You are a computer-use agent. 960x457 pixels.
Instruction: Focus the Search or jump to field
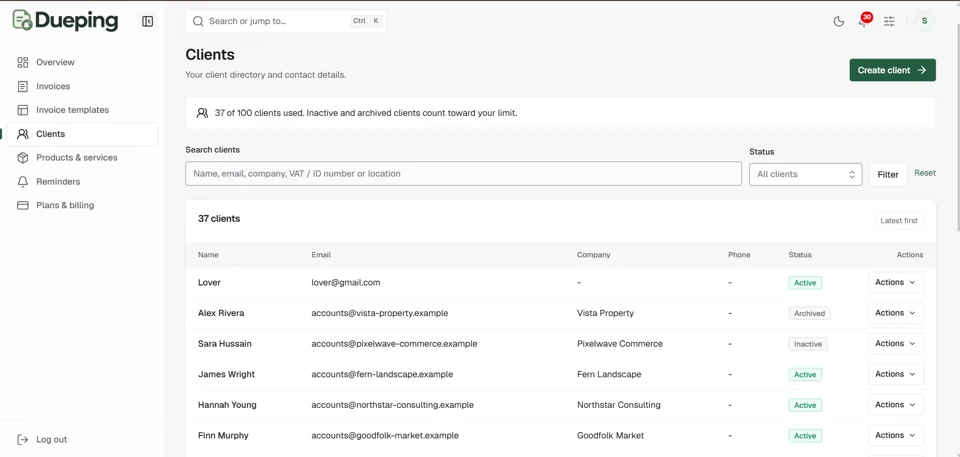click(x=285, y=21)
